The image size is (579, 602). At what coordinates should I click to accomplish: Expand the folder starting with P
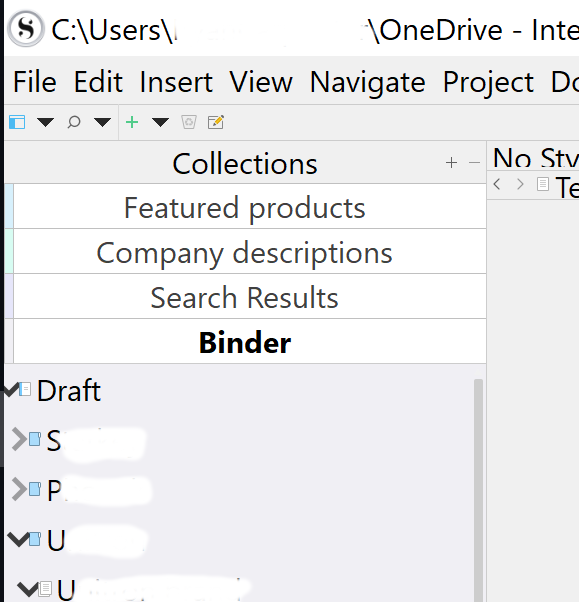point(19,489)
